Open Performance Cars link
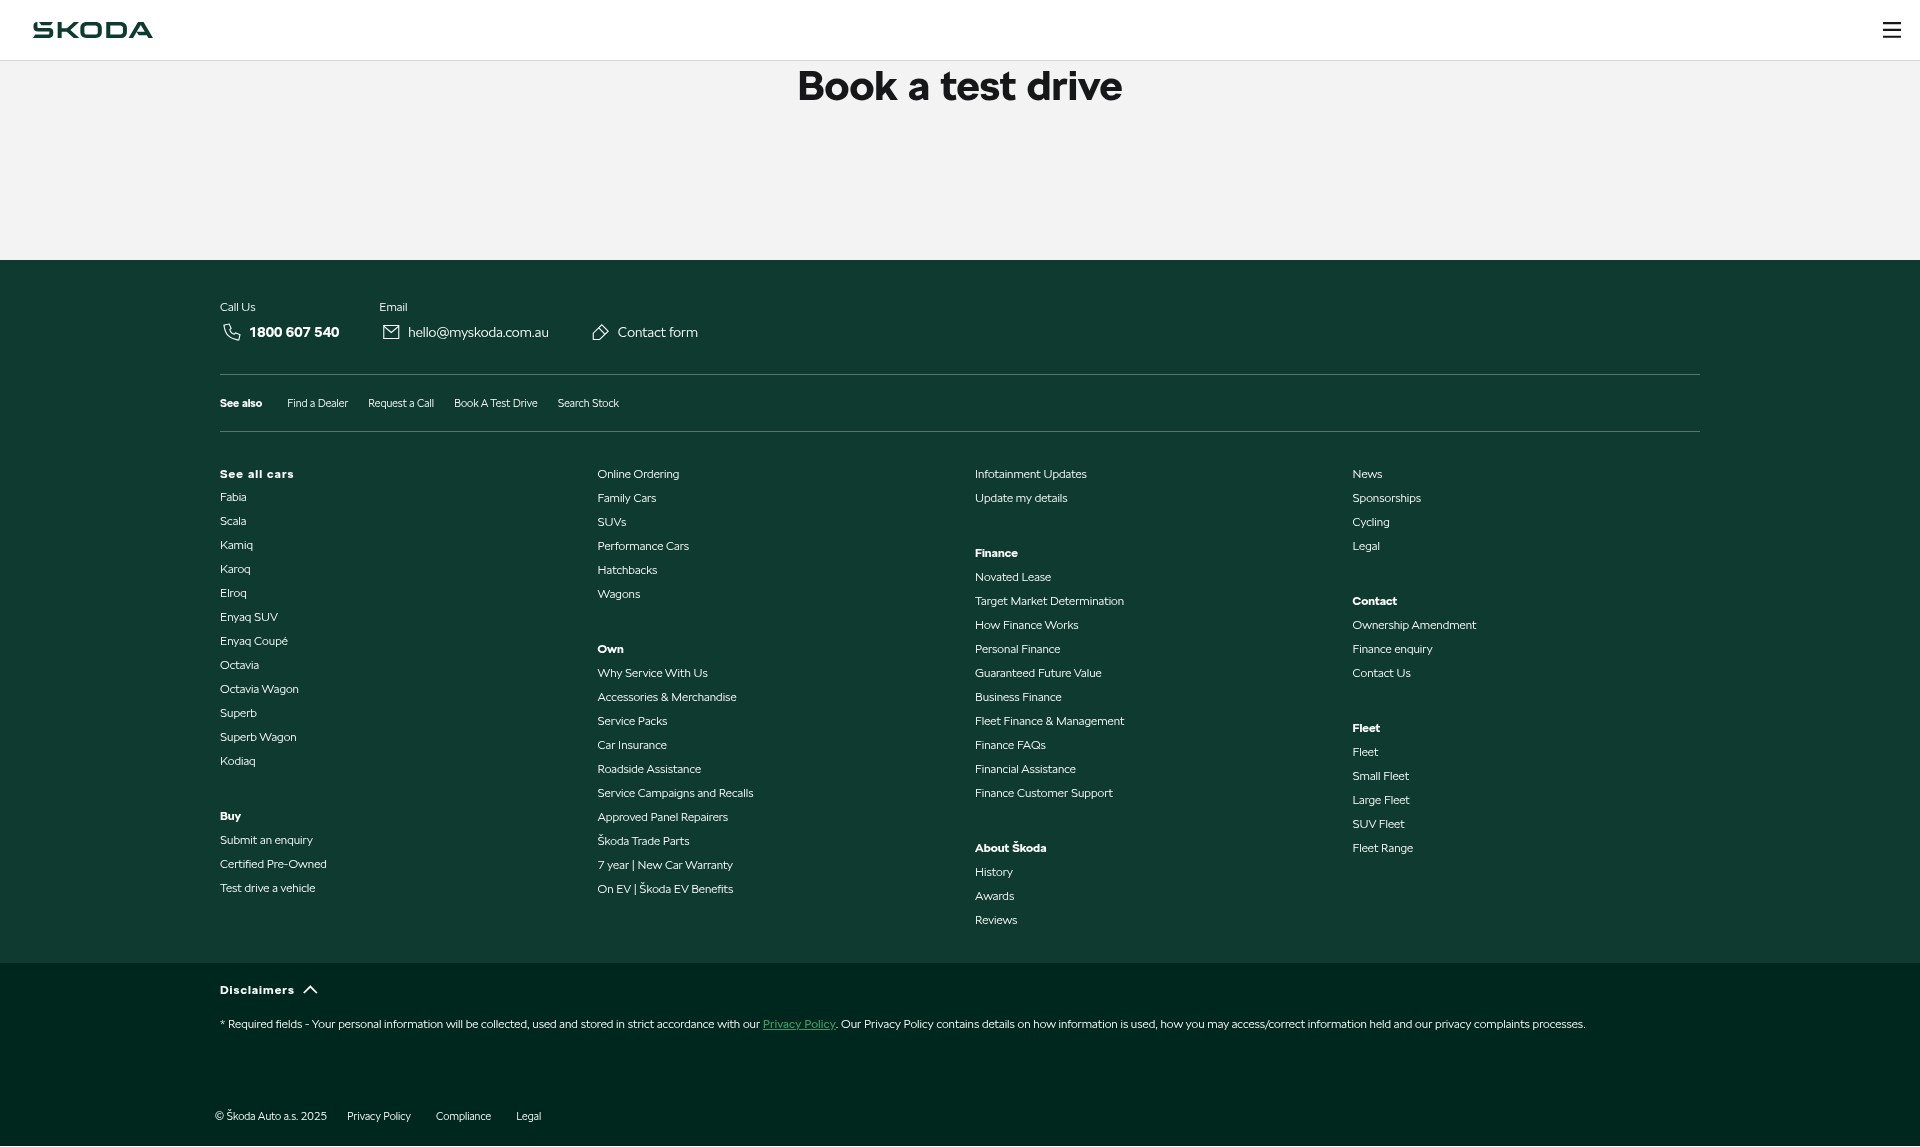The width and height of the screenshot is (1920, 1147). coord(643,547)
